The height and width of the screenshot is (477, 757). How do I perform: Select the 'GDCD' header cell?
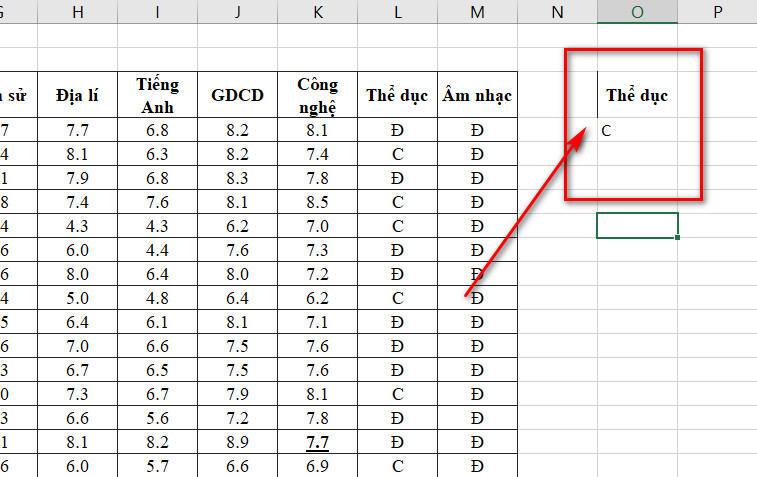pyautogui.click(x=237, y=96)
